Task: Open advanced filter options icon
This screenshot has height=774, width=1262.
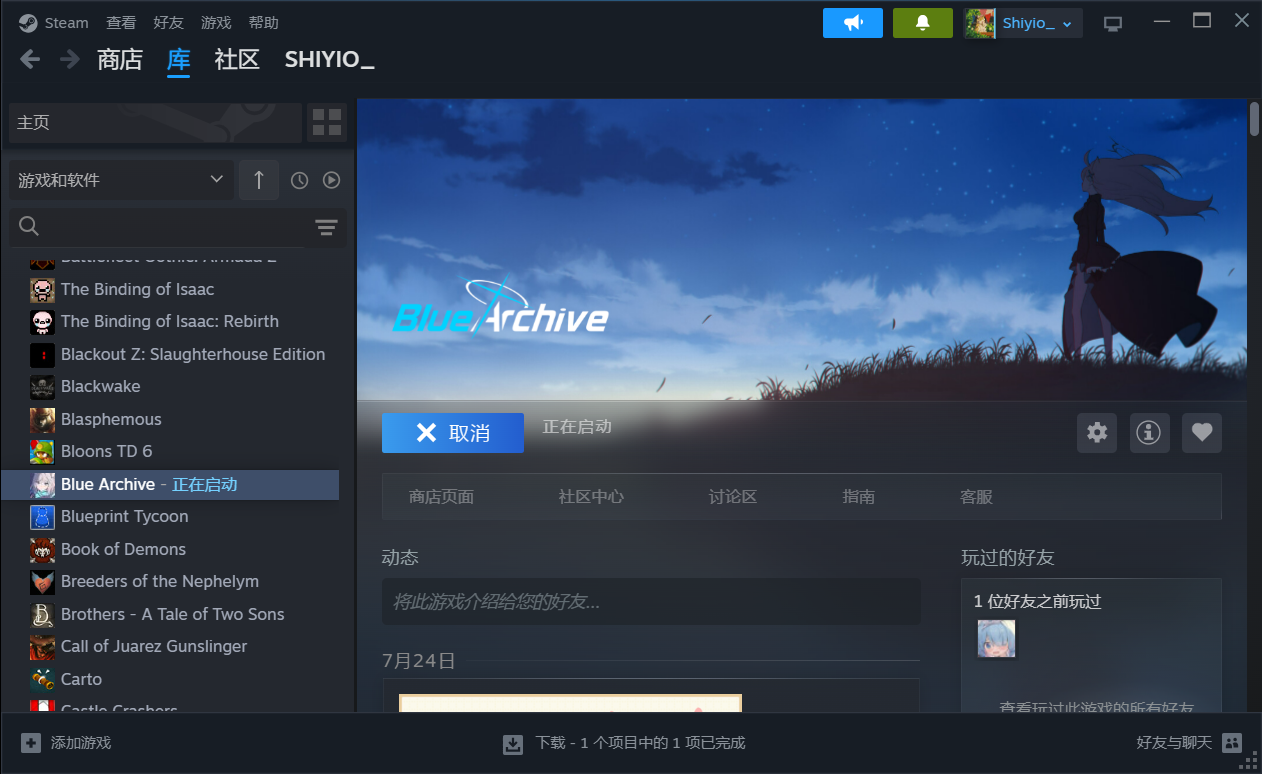Action: 326,228
